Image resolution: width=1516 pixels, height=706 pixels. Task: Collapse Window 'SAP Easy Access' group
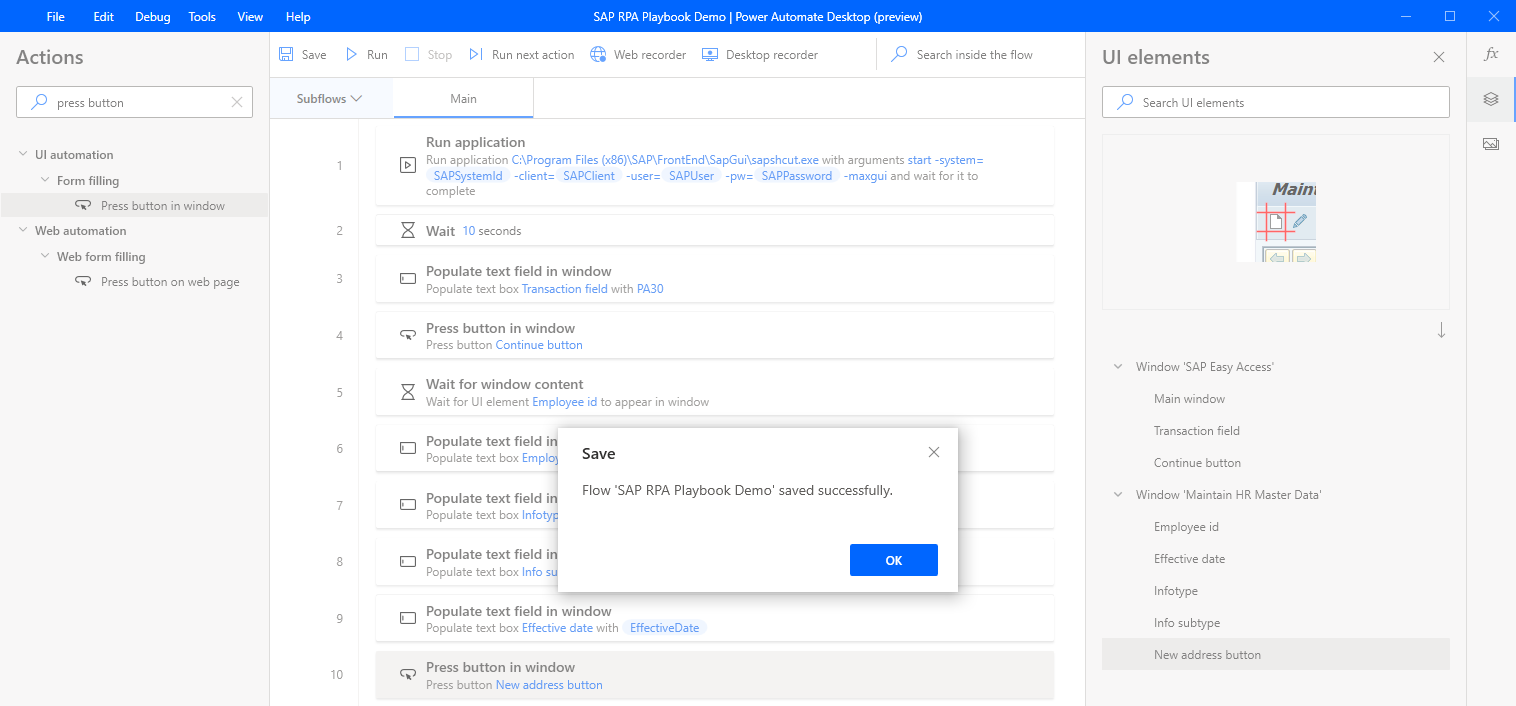pyautogui.click(x=1117, y=366)
